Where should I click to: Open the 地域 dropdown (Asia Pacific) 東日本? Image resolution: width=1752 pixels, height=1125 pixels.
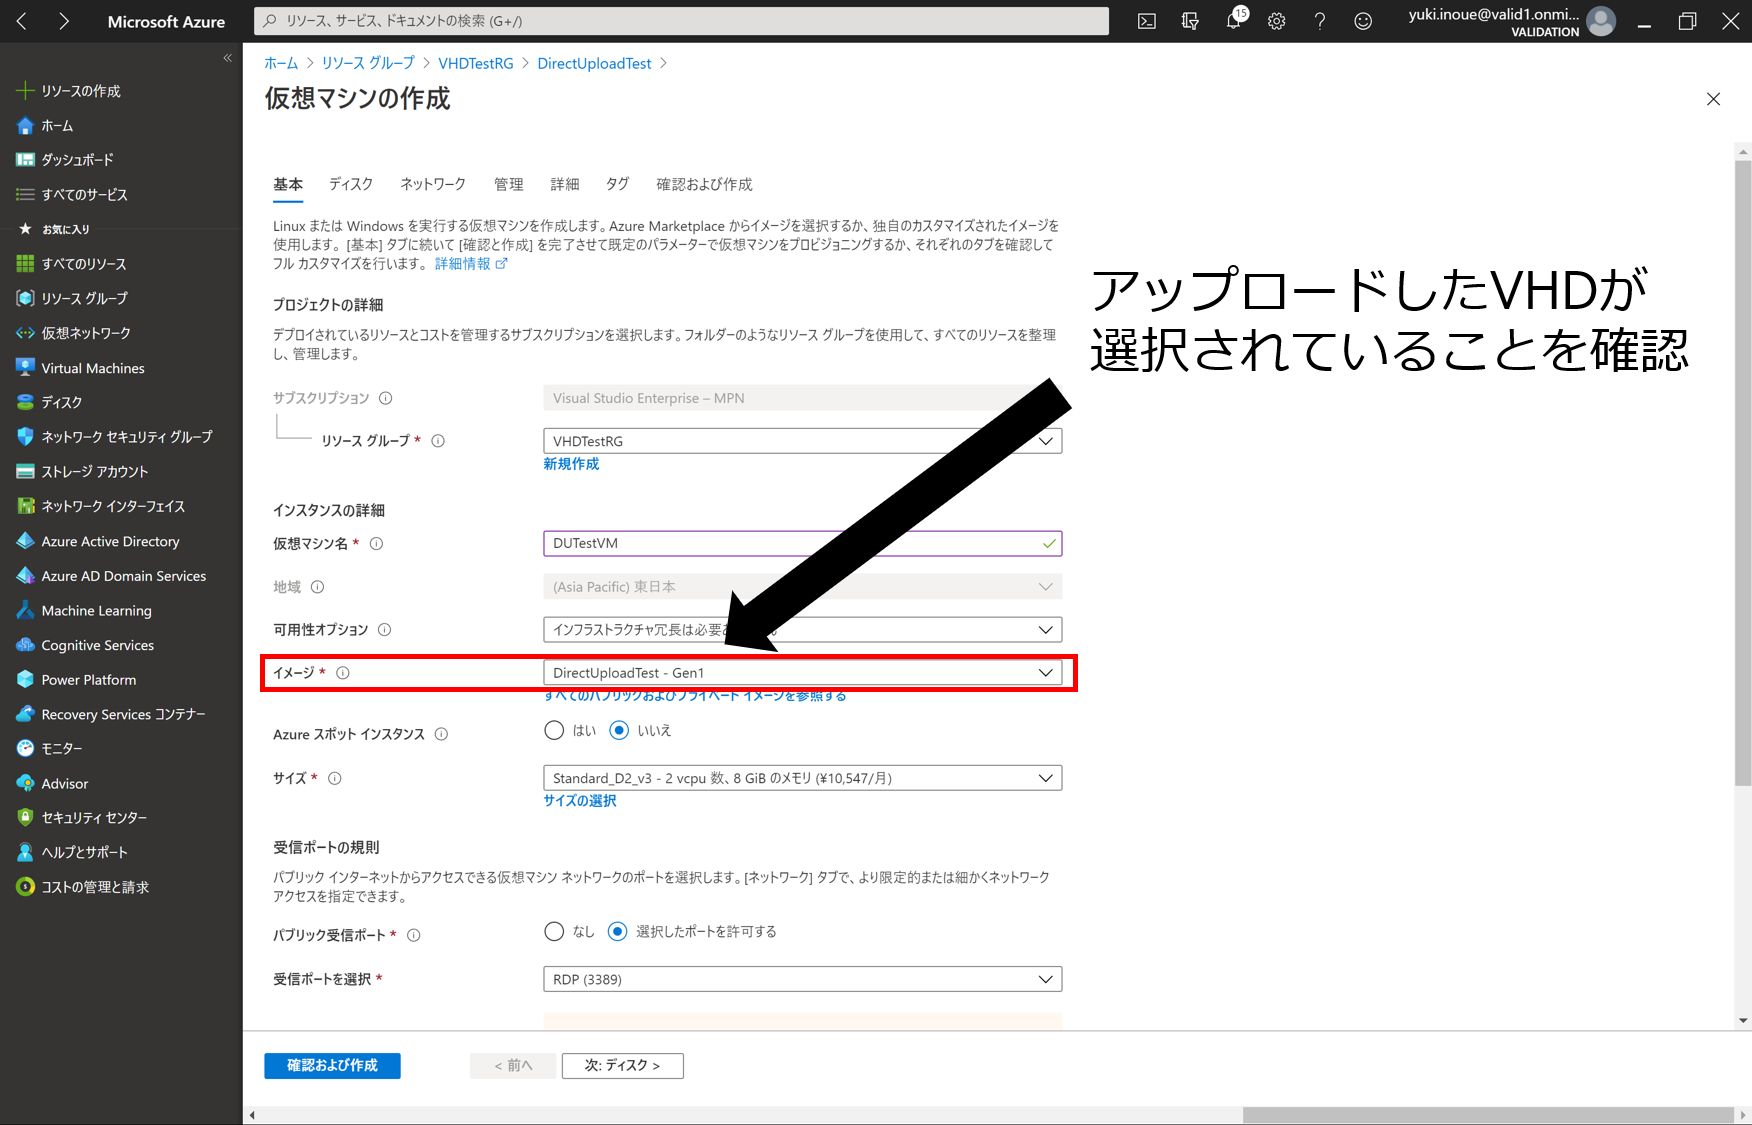(802, 587)
